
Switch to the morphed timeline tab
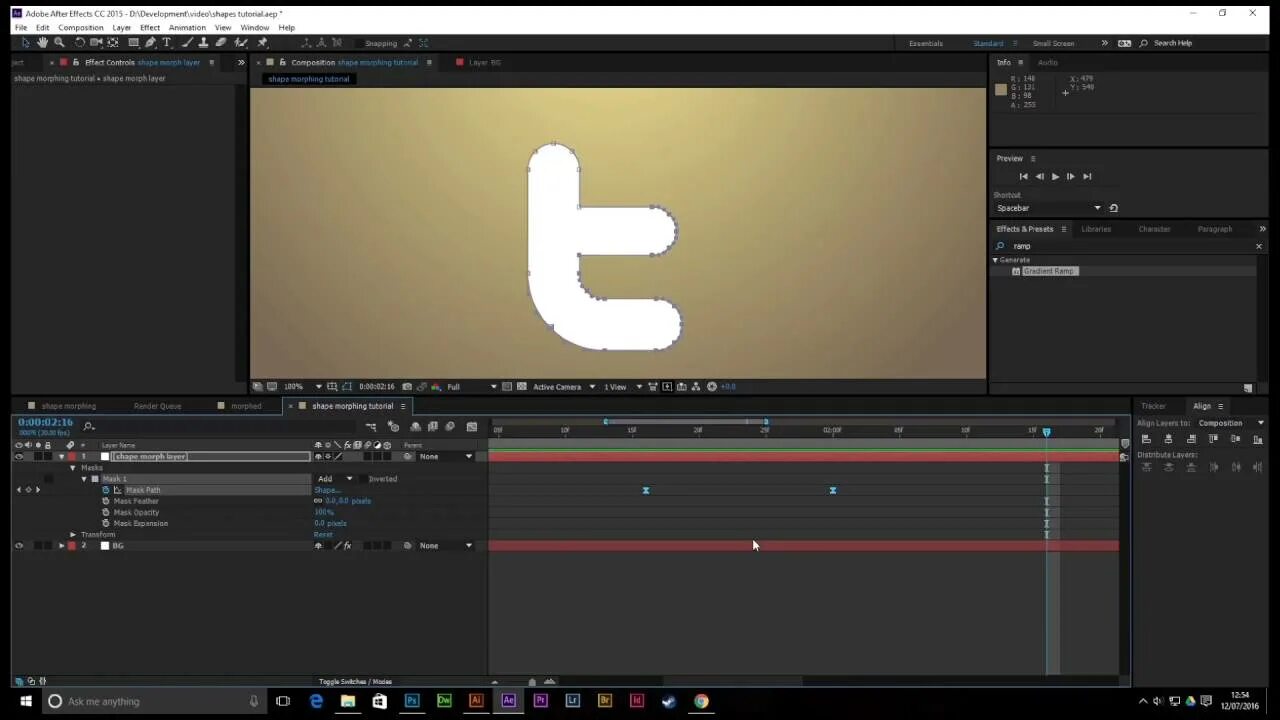click(246, 406)
